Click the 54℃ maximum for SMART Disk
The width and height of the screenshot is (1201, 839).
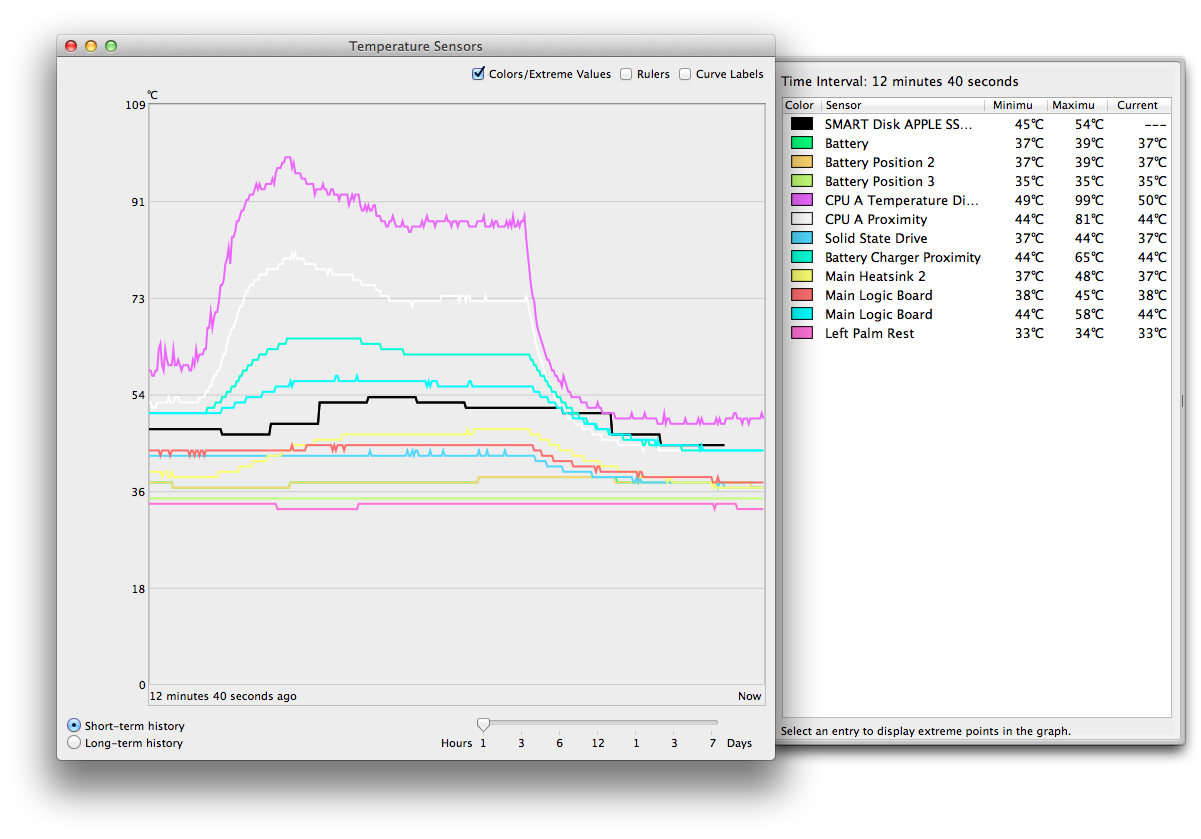[1090, 124]
